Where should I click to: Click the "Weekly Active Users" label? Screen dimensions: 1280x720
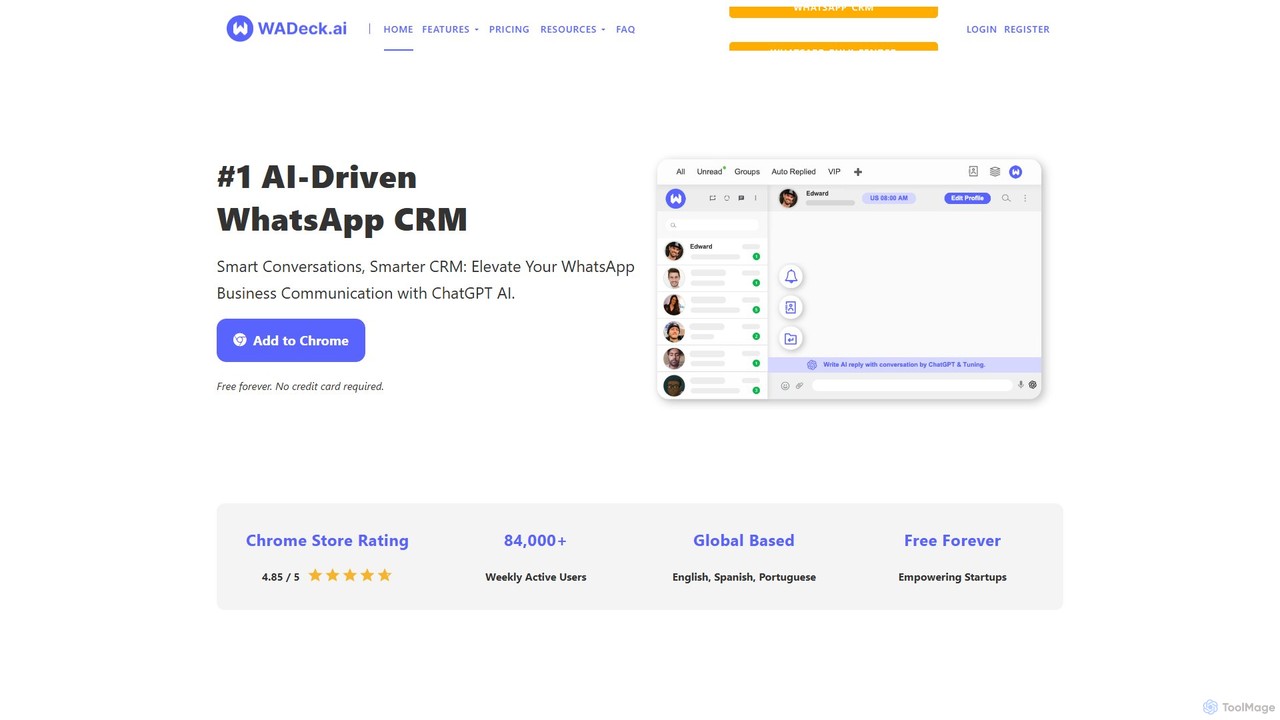click(x=536, y=577)
